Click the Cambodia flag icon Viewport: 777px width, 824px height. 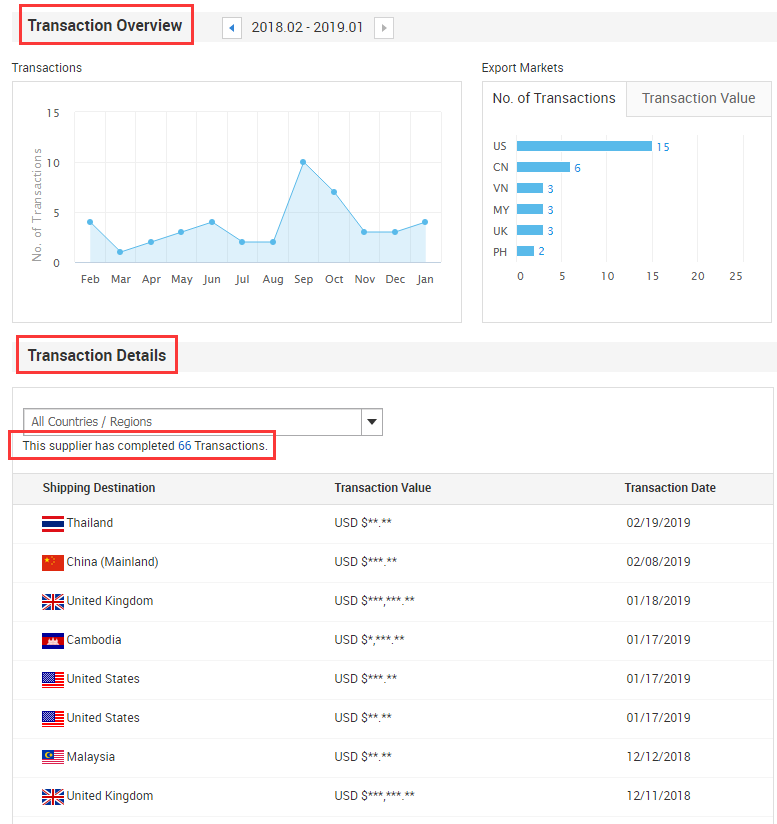tap(53, 640)
